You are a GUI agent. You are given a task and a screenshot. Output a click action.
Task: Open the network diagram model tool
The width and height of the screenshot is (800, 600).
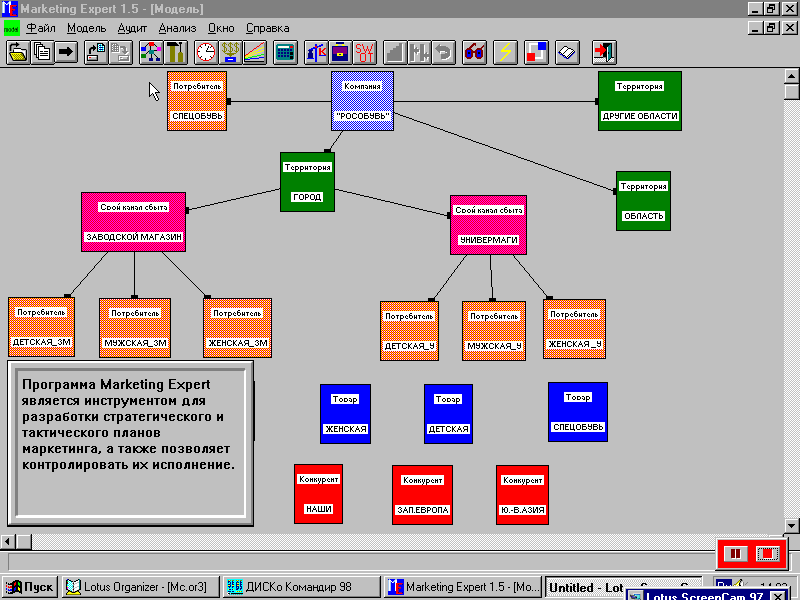(151, 52)
